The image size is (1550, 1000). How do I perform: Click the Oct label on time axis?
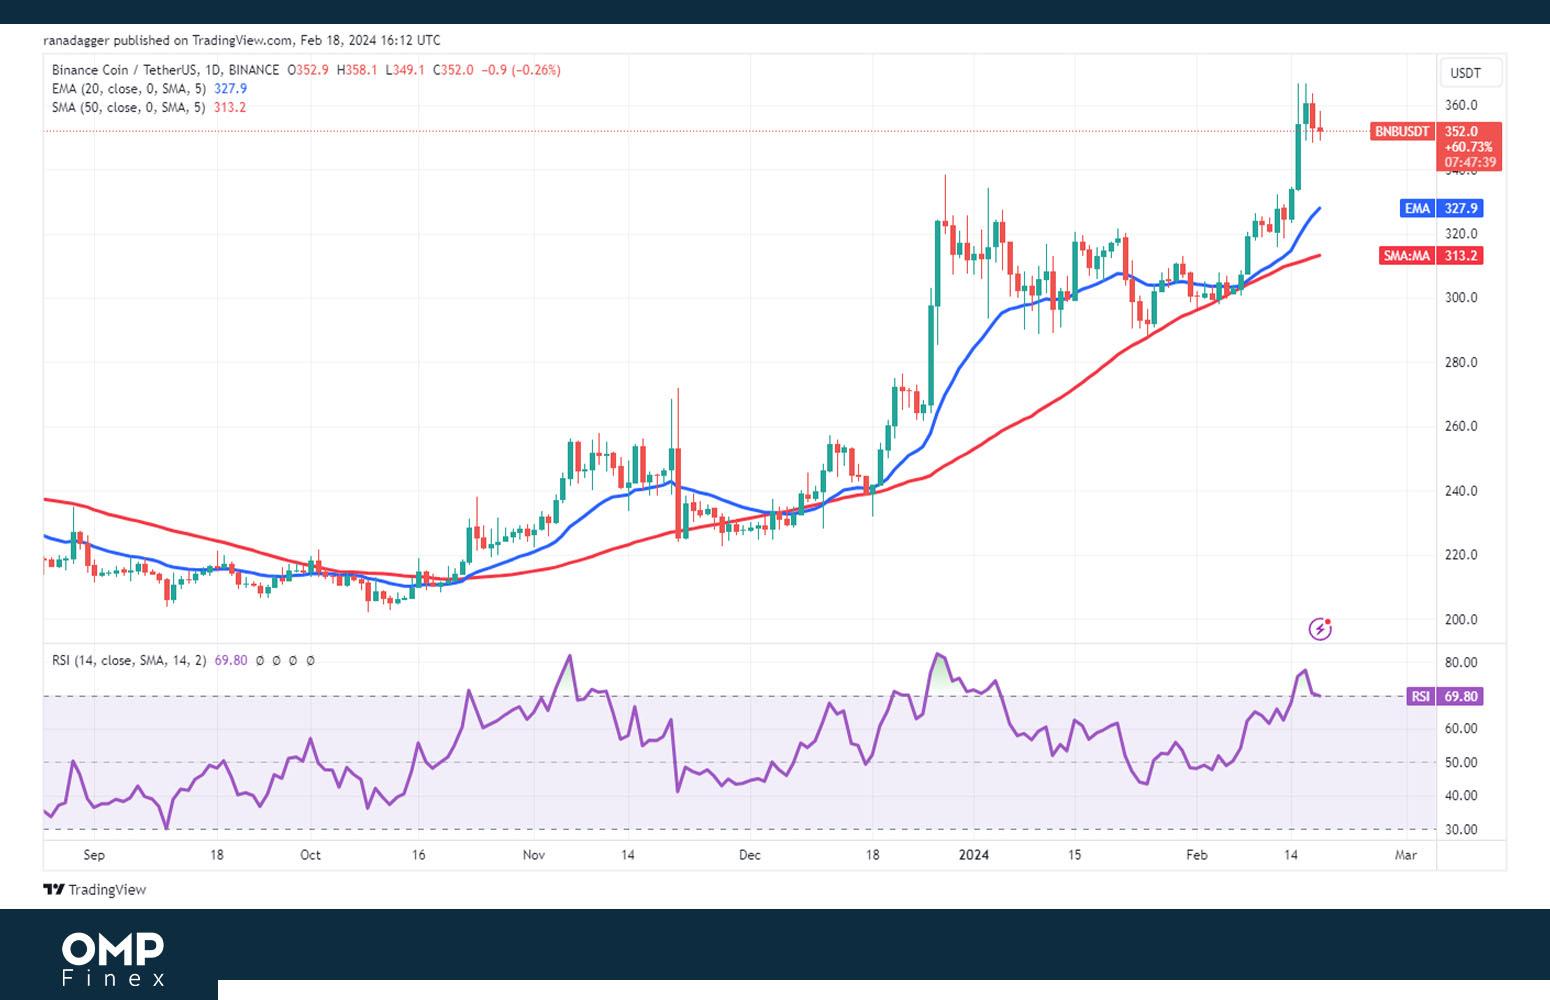311,855
